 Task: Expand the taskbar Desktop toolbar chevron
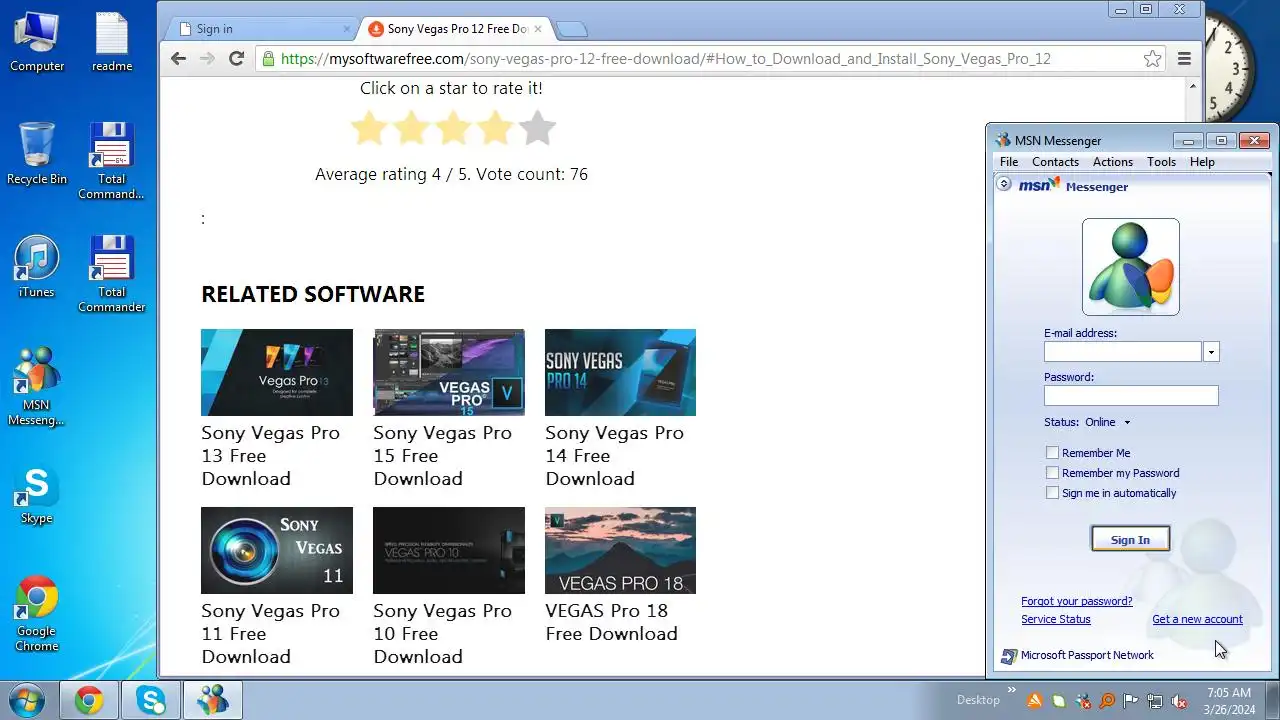(x=1011, y=691)
